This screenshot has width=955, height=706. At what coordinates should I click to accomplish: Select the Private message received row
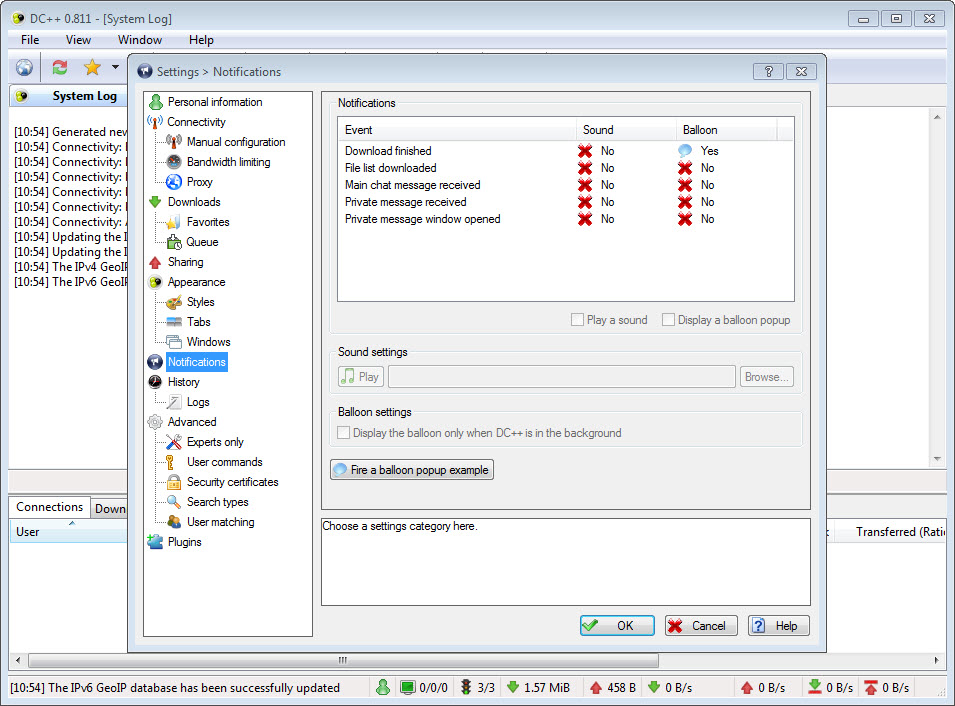566,202
